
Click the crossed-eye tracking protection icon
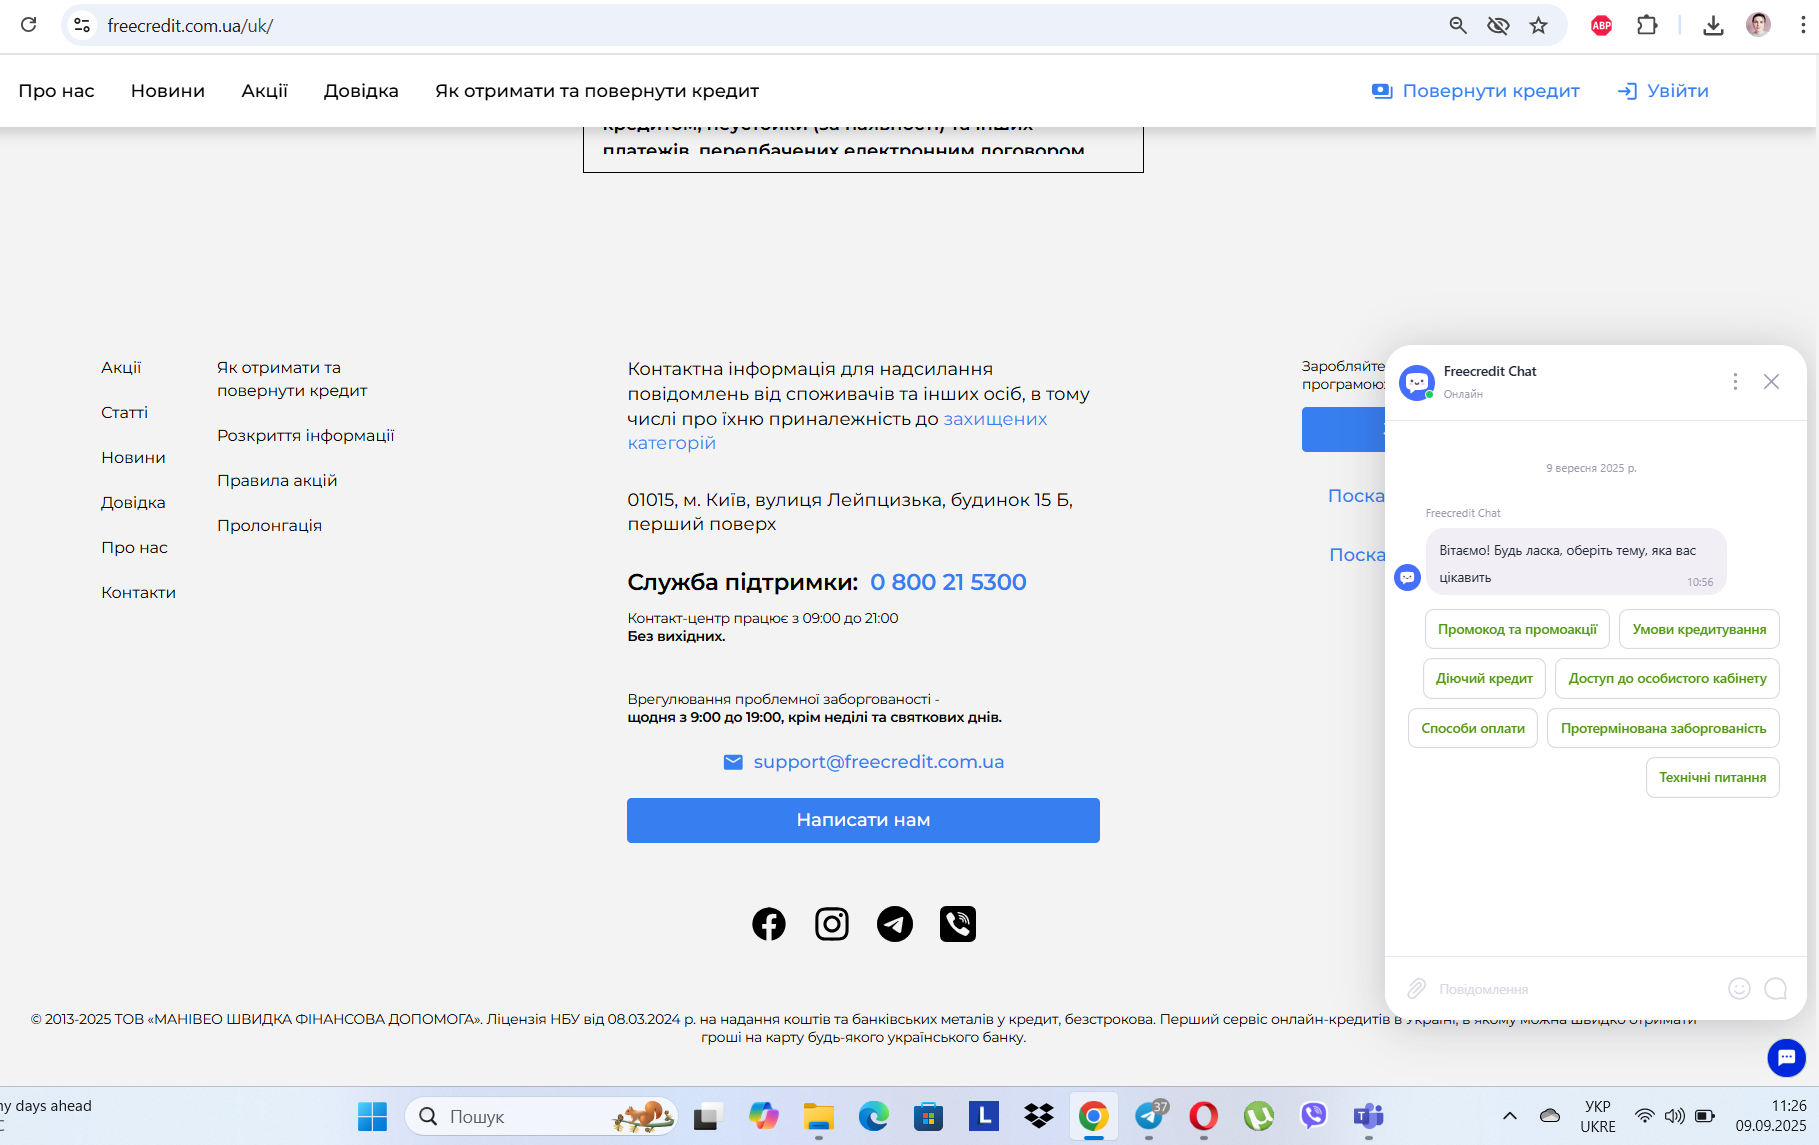tap(1498, 25)
